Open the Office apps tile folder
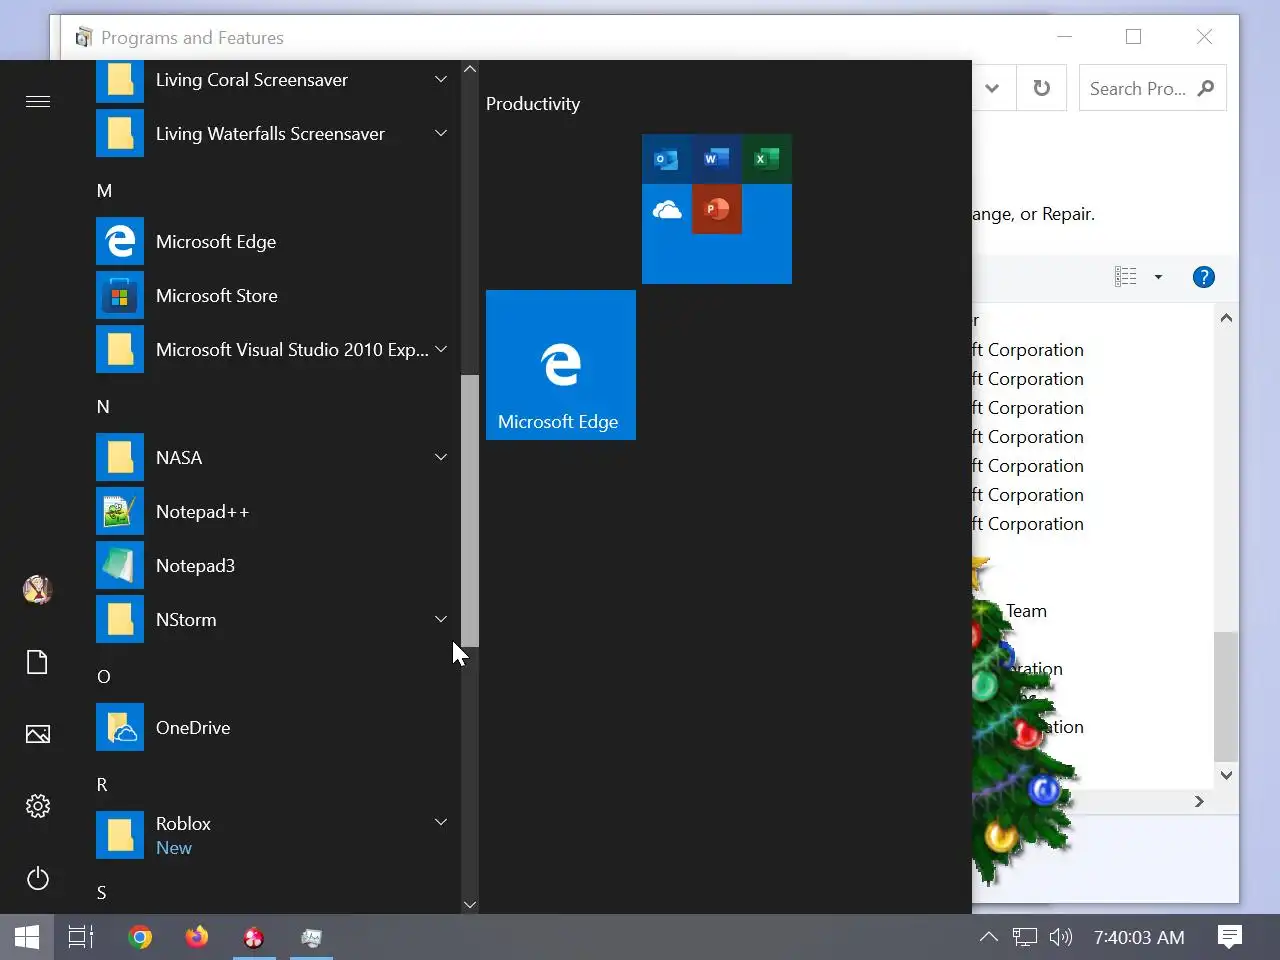This screenshot has height=960, width=1280. pyautogui.click(x=717, y=209)
